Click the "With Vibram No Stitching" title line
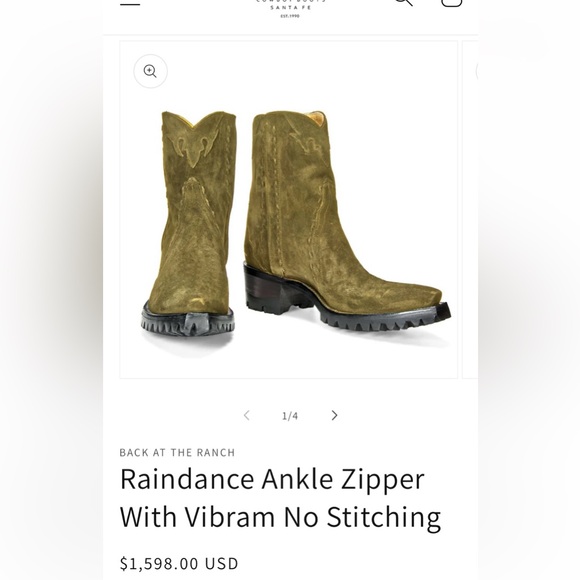Screen dimensions: 580x580 tap(280, 517)
